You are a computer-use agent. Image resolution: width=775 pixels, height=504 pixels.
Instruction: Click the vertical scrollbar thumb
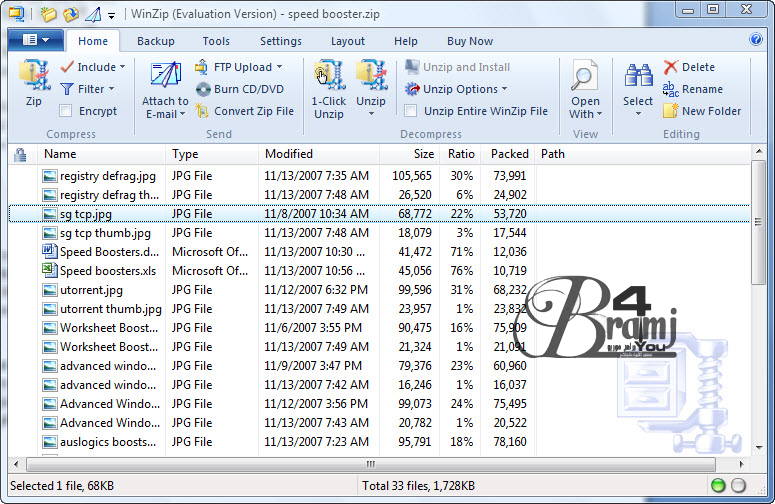coord(758,221)
